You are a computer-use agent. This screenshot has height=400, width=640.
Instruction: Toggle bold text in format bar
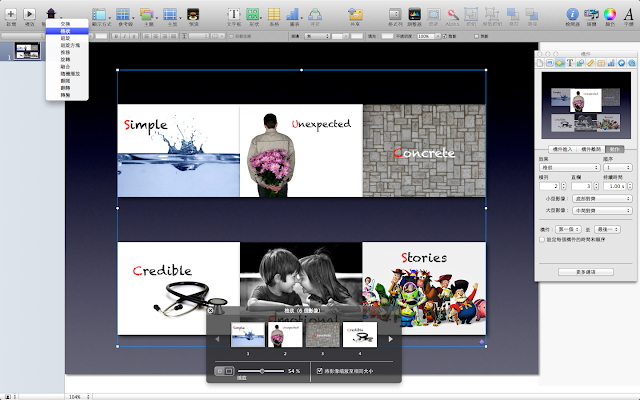pos(116,36)
